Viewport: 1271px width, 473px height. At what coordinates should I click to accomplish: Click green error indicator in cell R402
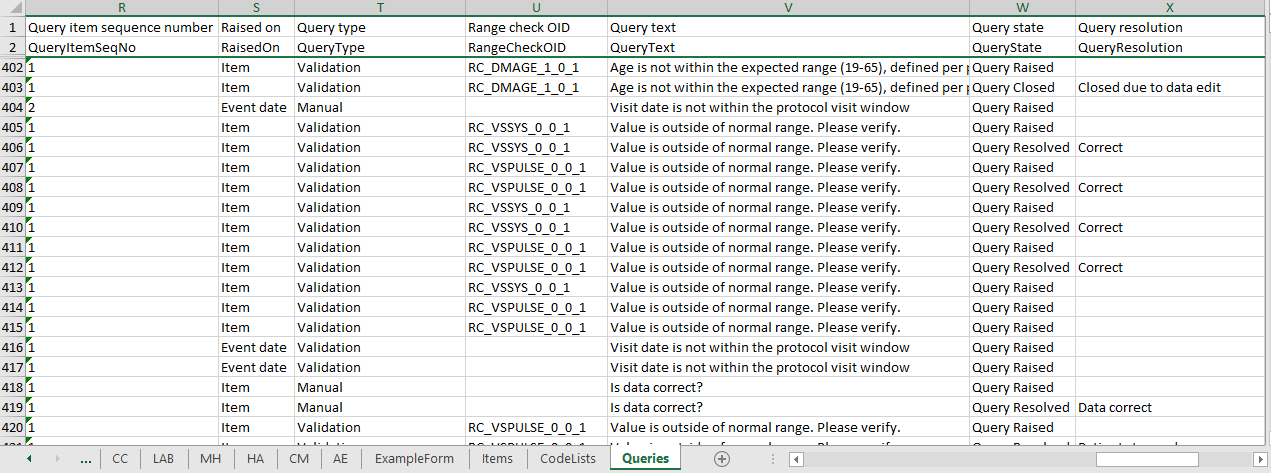point(29,62)
